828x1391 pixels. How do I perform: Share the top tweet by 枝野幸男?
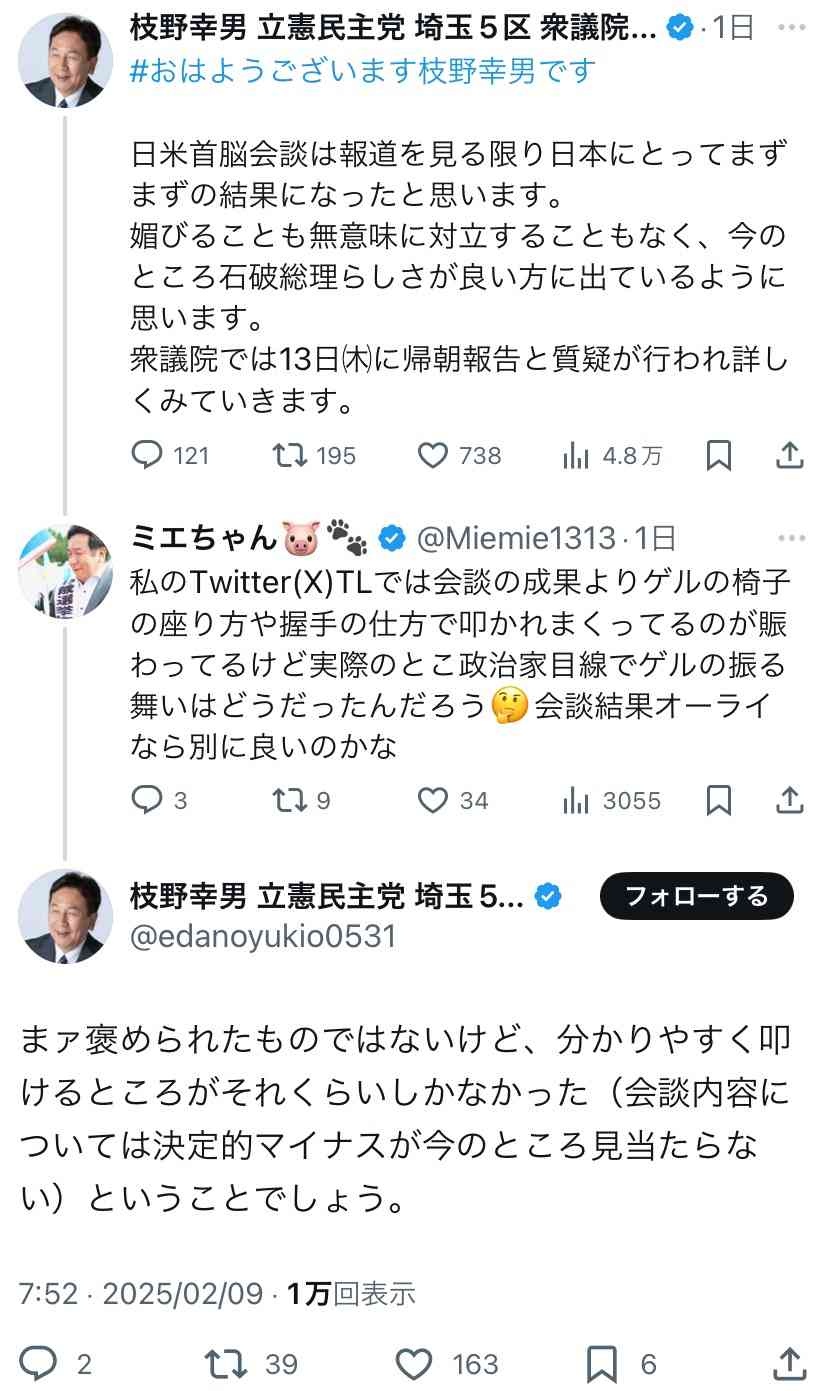click(789, 456)
